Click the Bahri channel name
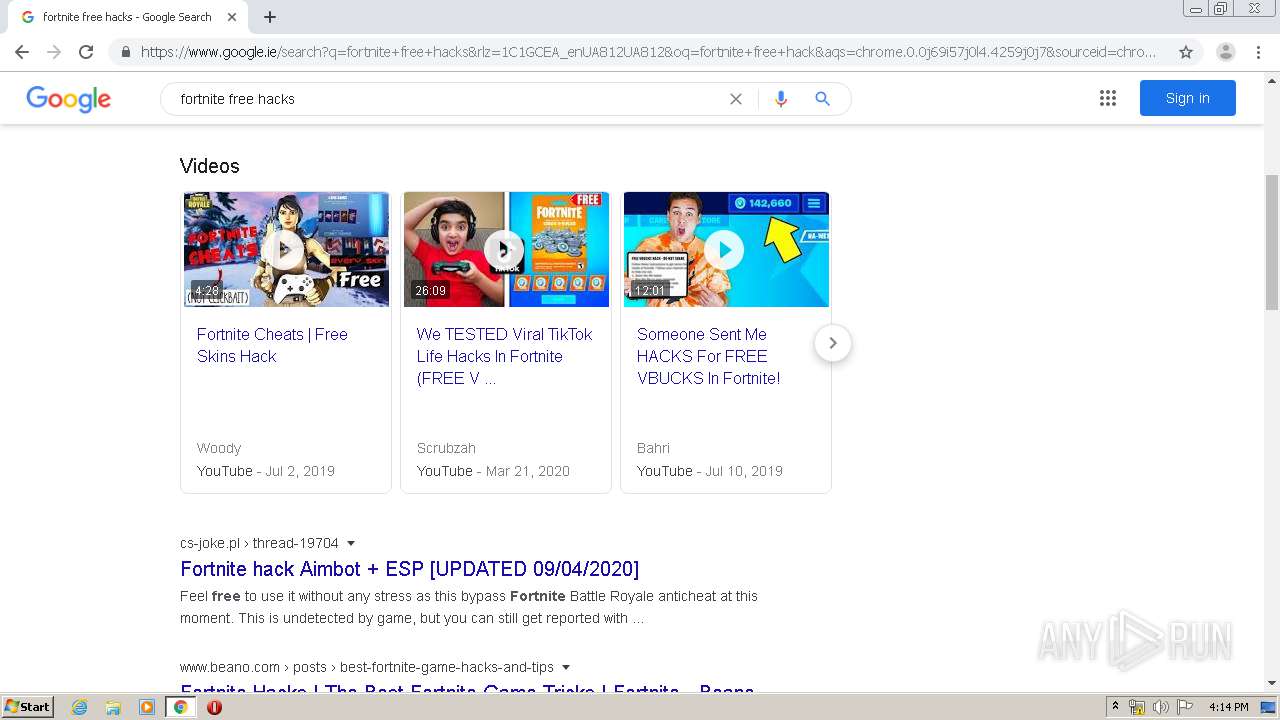This screenshot has width=1280, height=720. pos(653,448)
